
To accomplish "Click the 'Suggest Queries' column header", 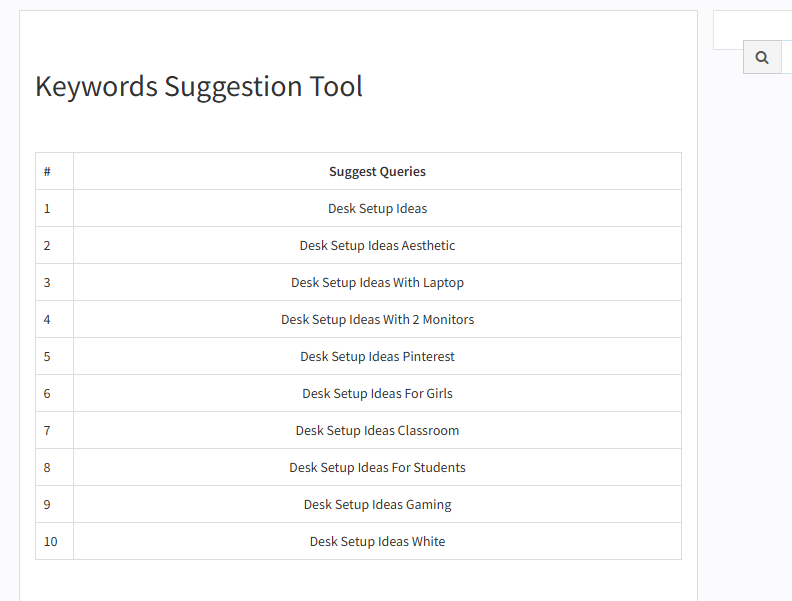I will click(377, 172).
